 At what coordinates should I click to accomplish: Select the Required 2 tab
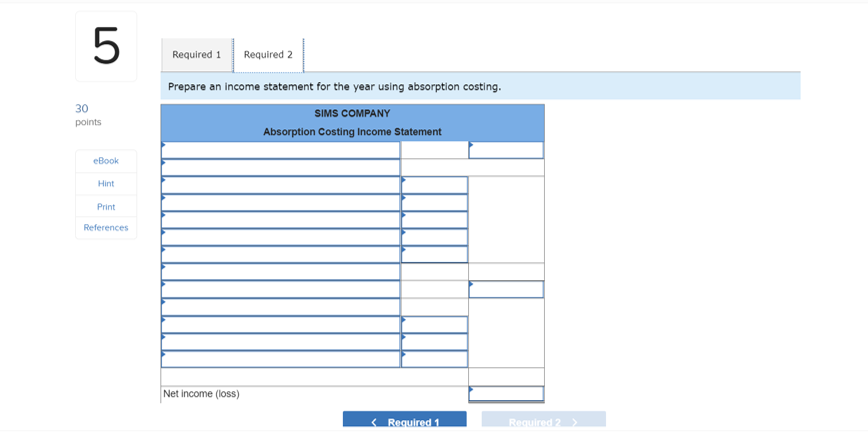(x=268, y=55)
